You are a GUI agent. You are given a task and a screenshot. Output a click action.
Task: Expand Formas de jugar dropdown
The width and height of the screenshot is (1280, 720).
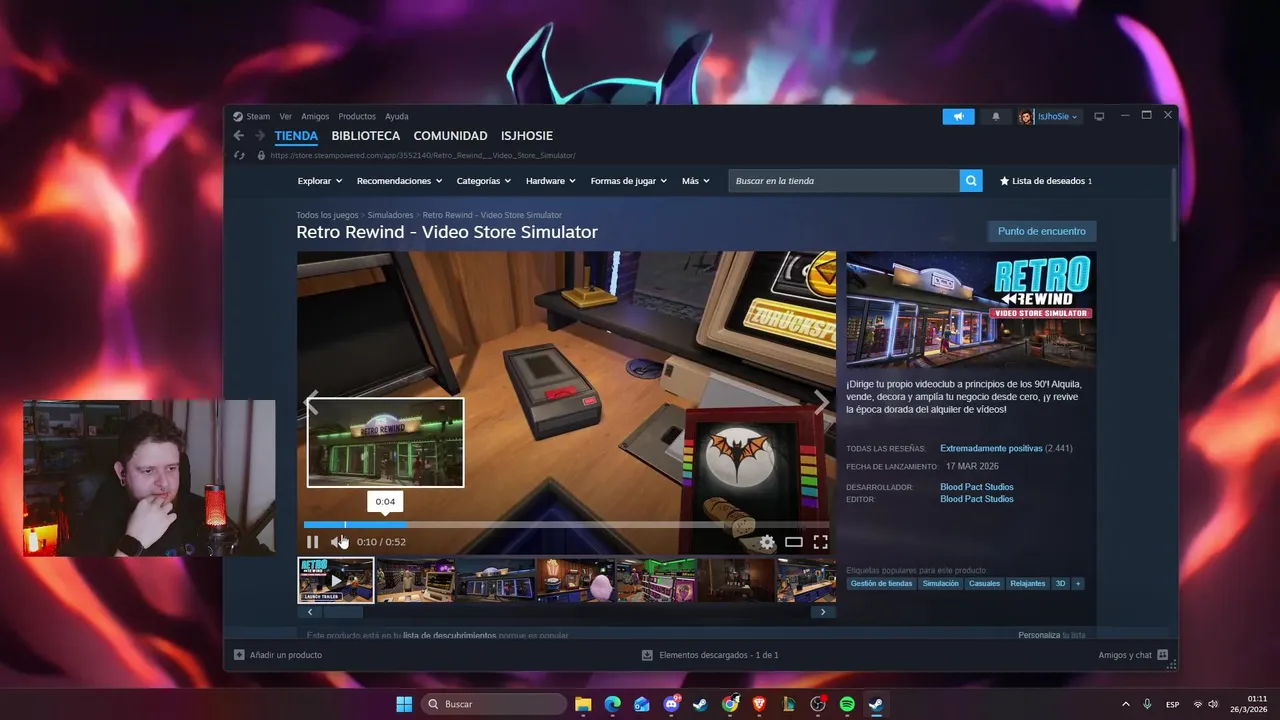630,181
